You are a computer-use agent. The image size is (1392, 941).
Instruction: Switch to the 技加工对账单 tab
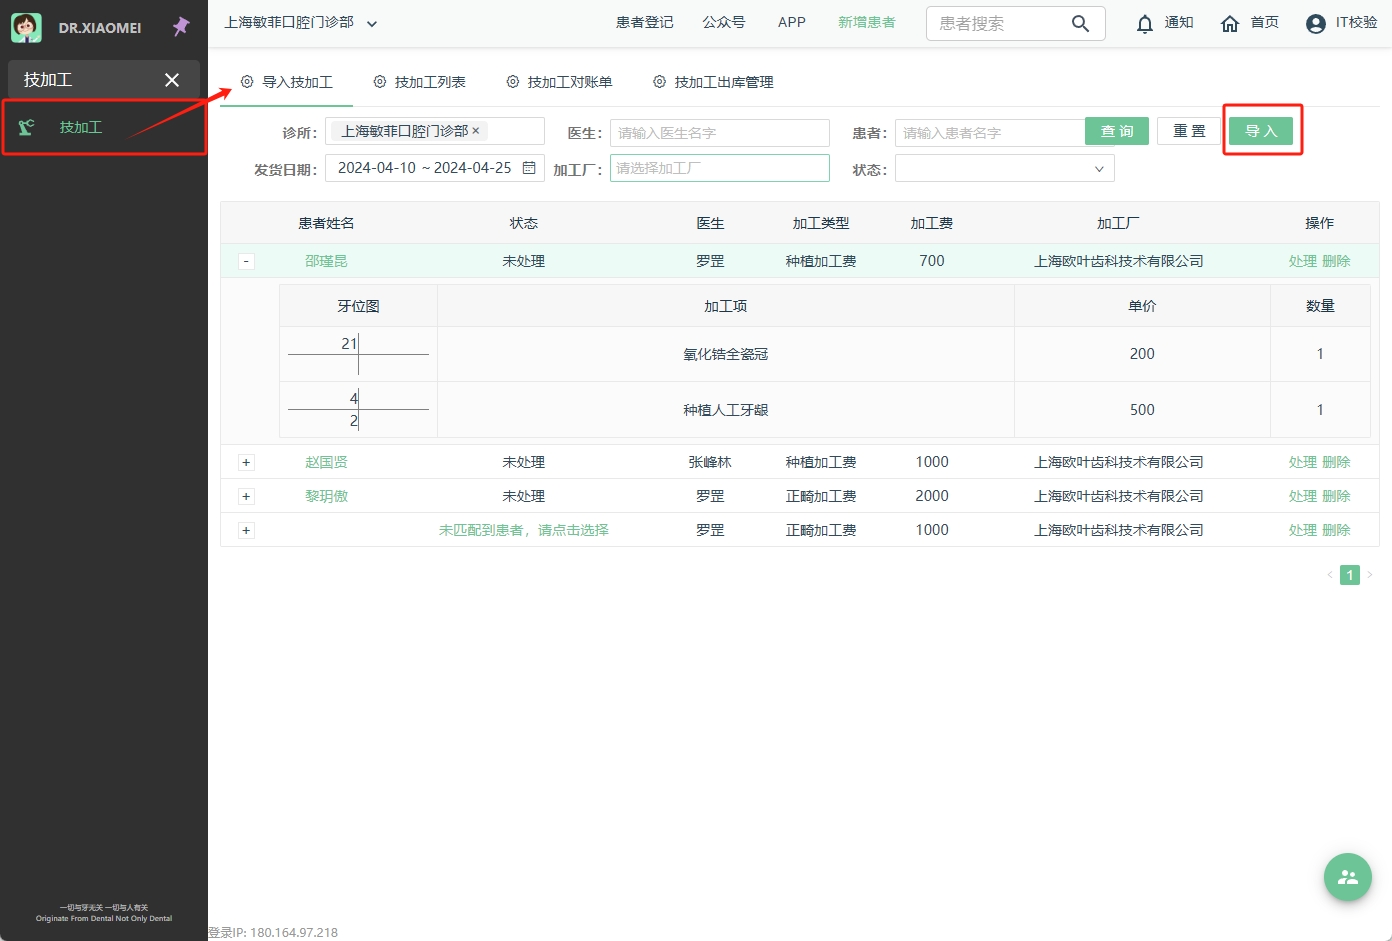tap(559, 82)
